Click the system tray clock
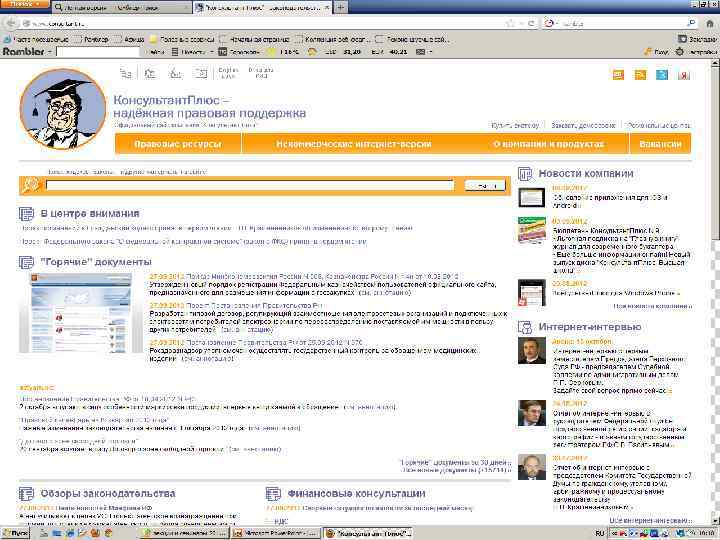The image size is (720, 540). [x=705, y=533]
